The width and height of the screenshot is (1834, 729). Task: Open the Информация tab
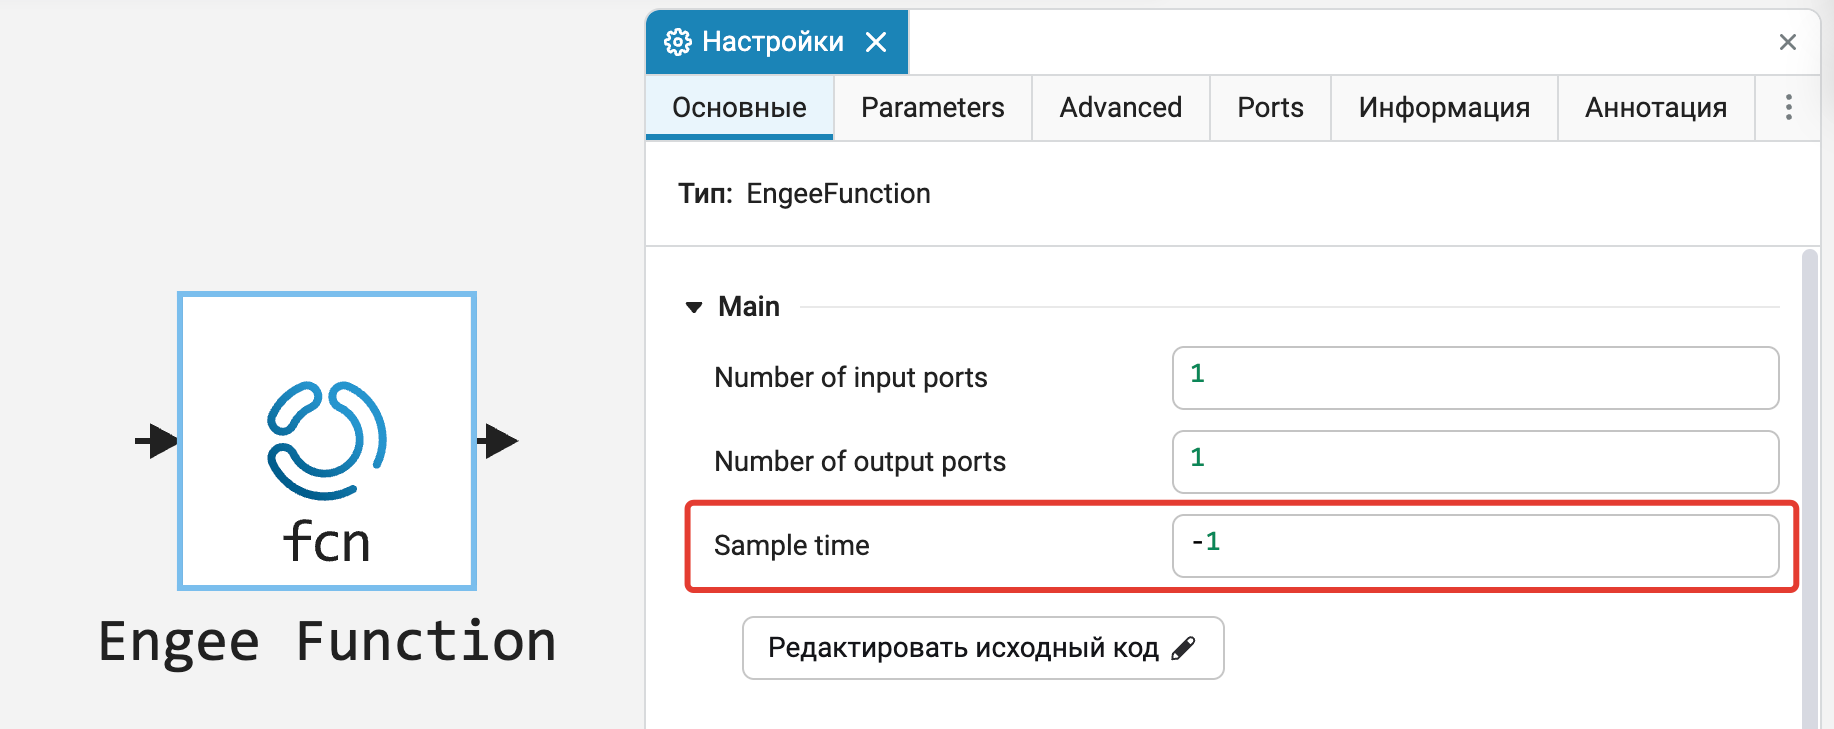point(1444,107)
